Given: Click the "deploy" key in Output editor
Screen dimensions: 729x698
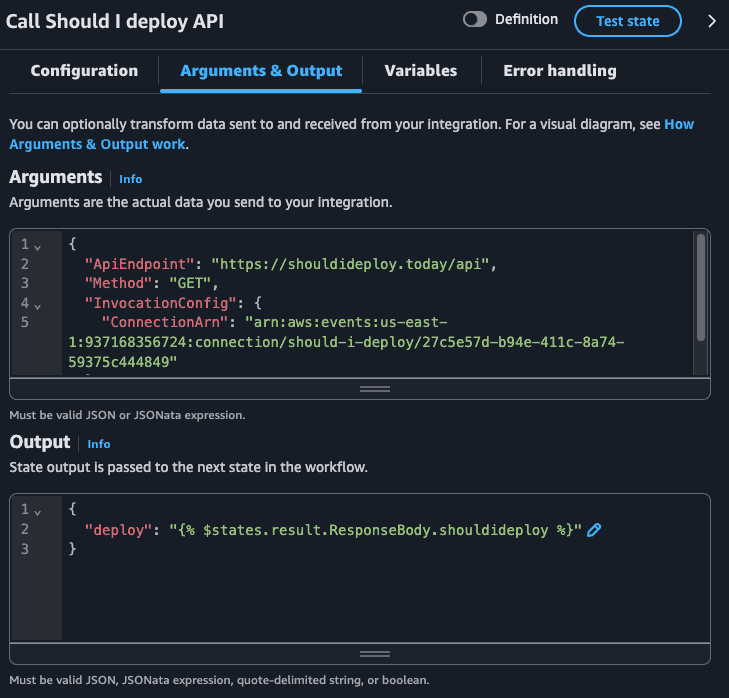Looking at the screenshot, I should (119, 530).
